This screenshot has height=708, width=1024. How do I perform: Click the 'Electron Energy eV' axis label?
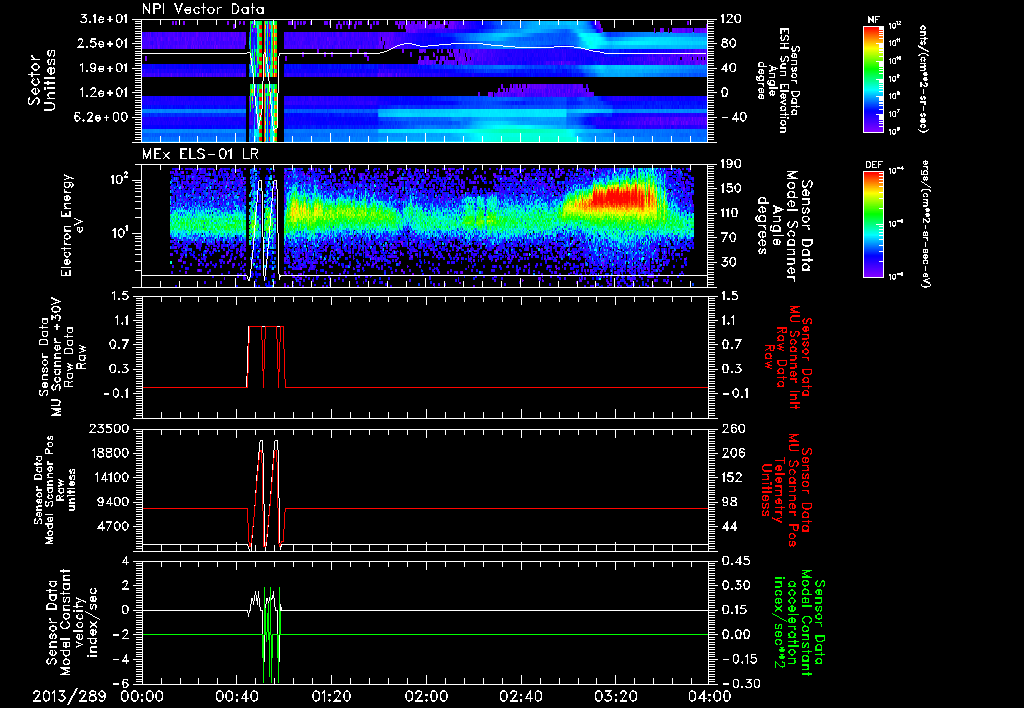(74, 225)
